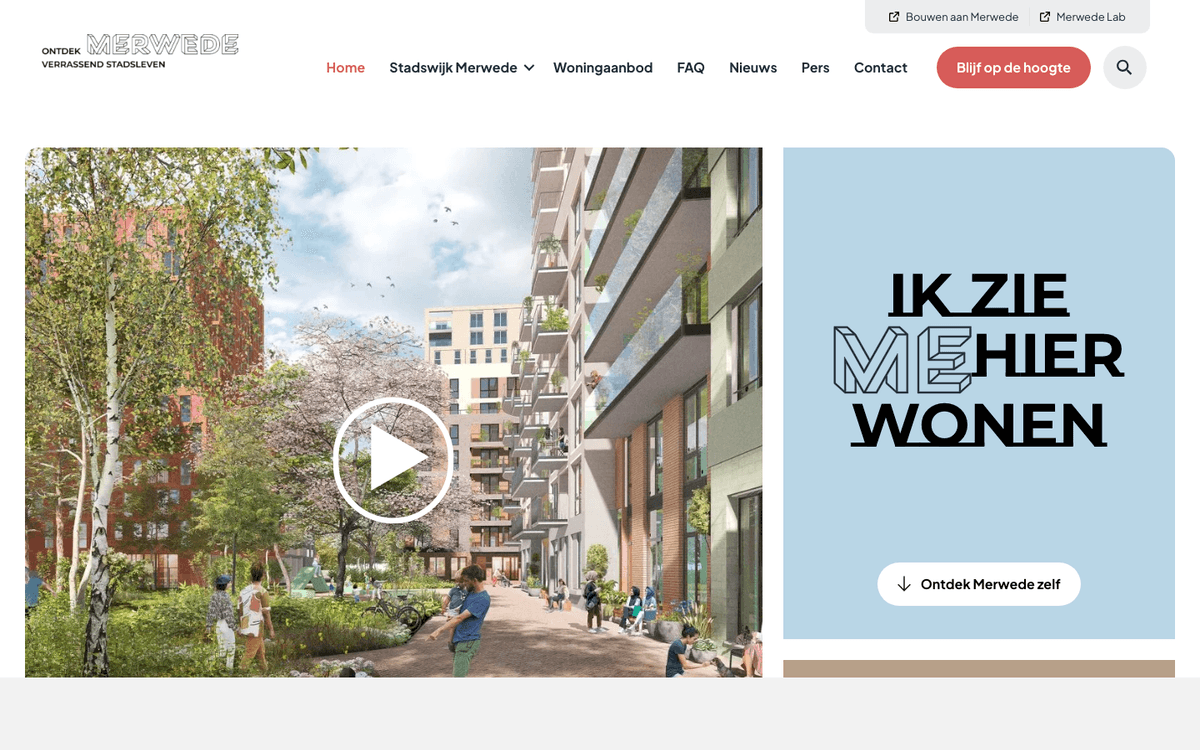Click the Blijf op de hoogte button
Viewport: 1200px width, 750px height.
pyautogui.click(x=1013, y=67)
